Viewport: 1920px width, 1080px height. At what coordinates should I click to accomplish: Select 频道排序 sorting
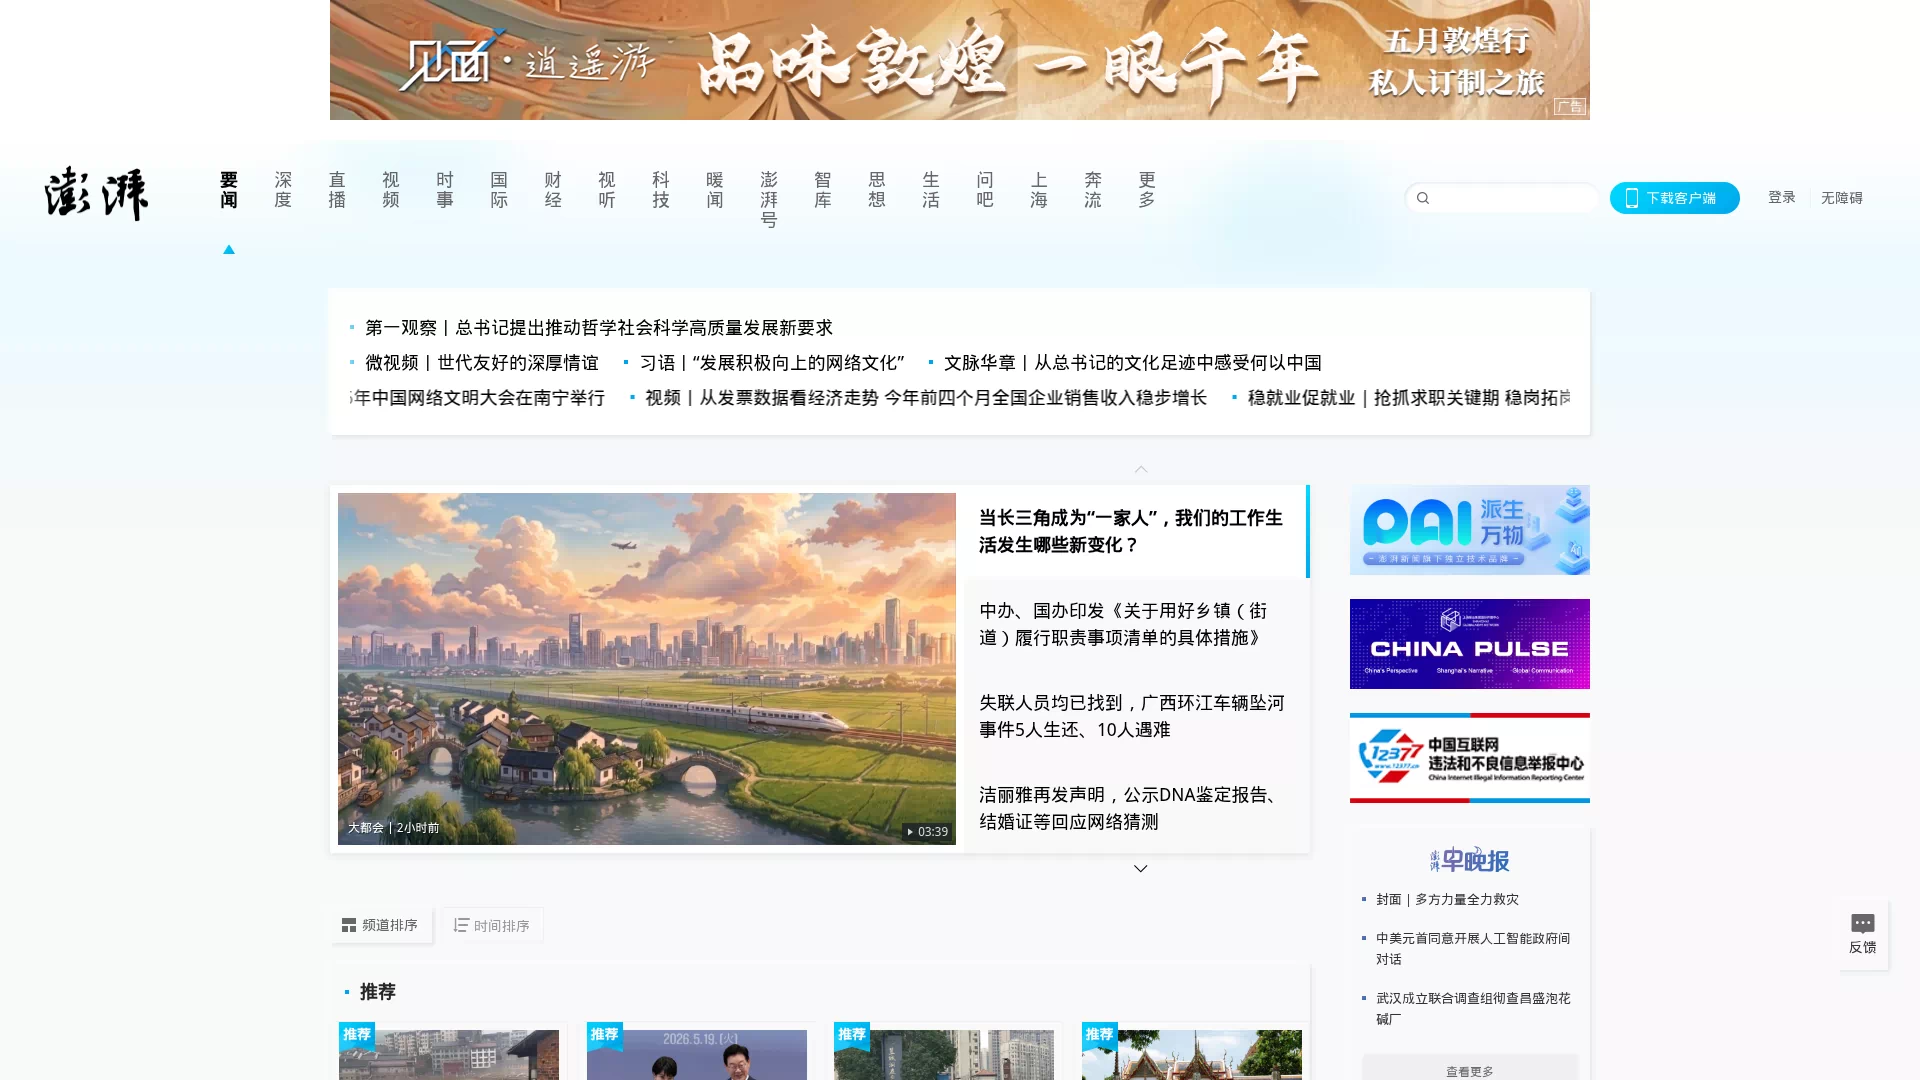381,926
